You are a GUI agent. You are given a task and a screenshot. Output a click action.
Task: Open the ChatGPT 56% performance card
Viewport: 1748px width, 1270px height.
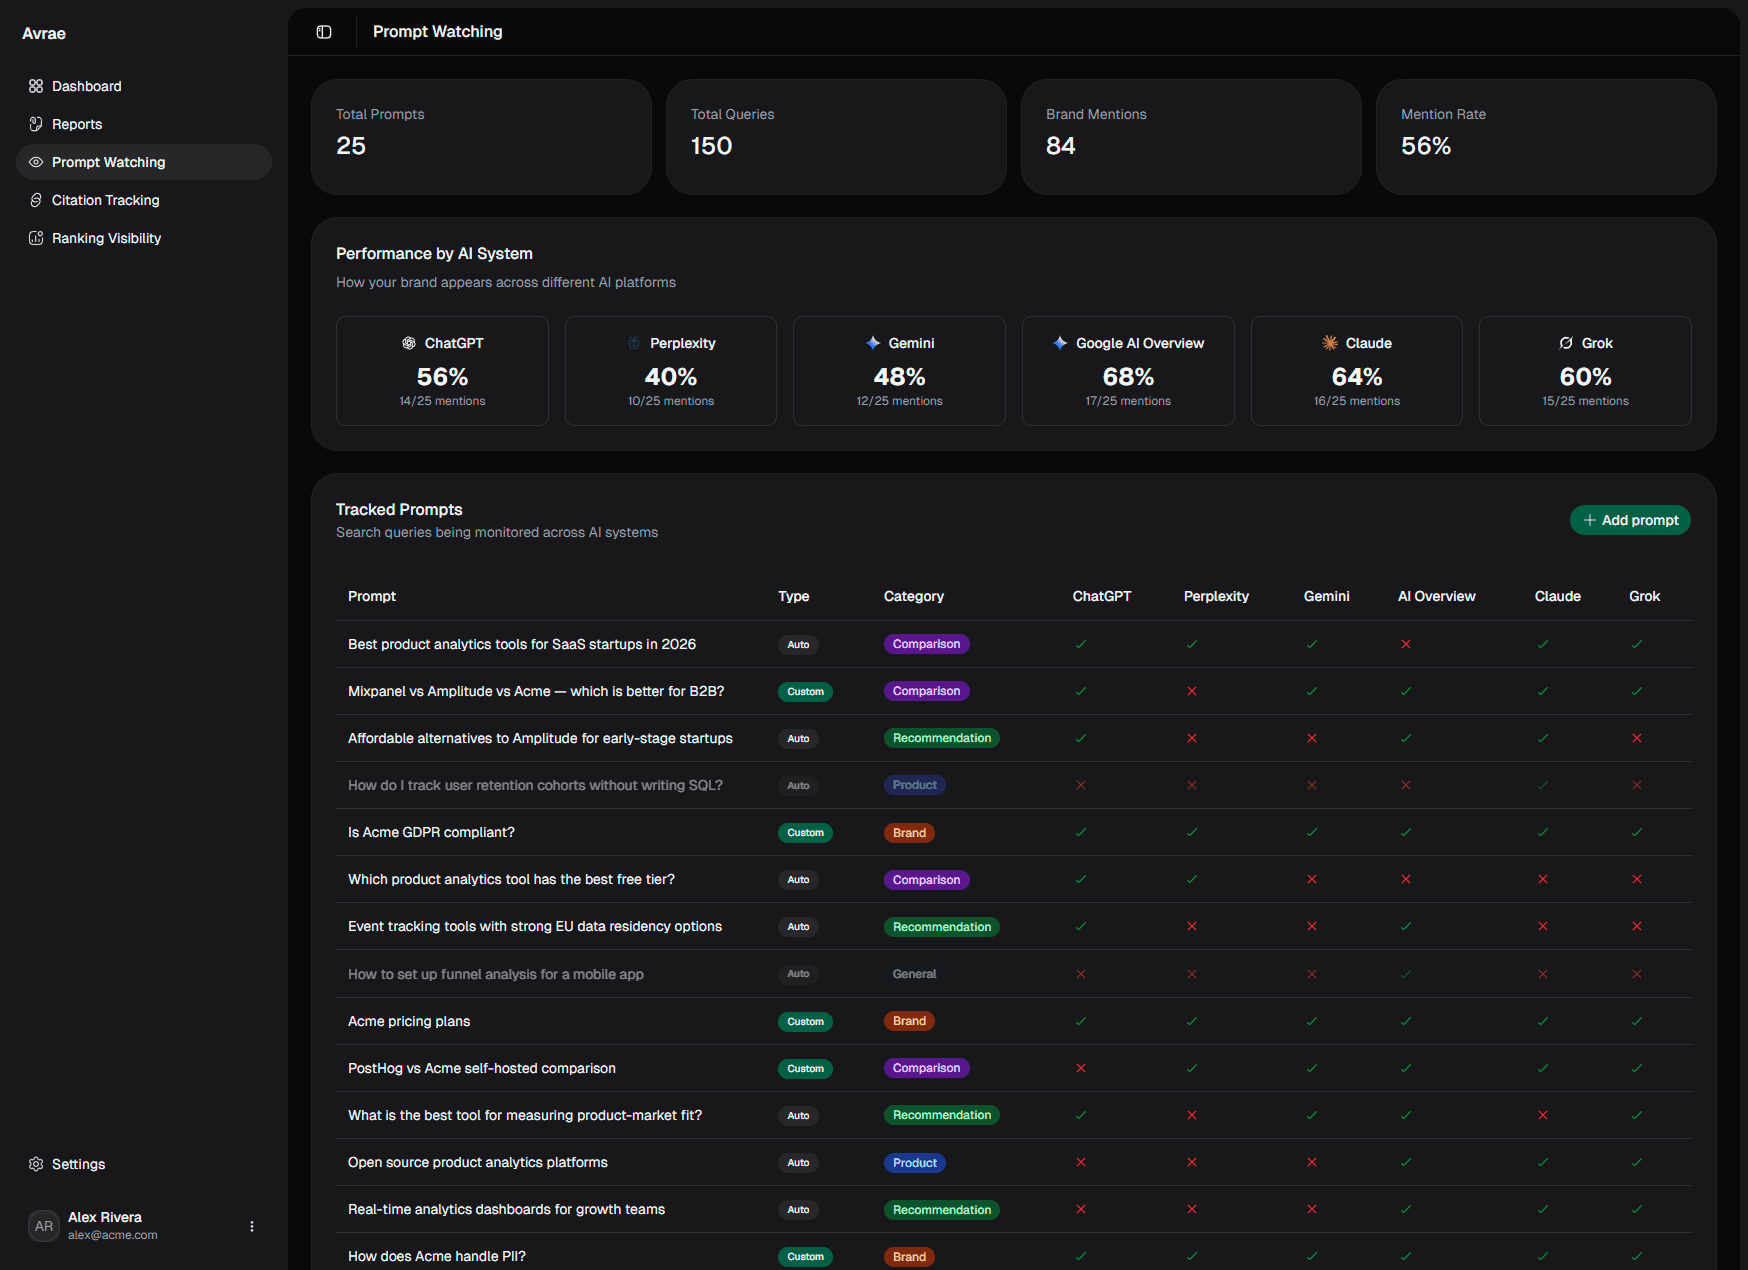442,371
